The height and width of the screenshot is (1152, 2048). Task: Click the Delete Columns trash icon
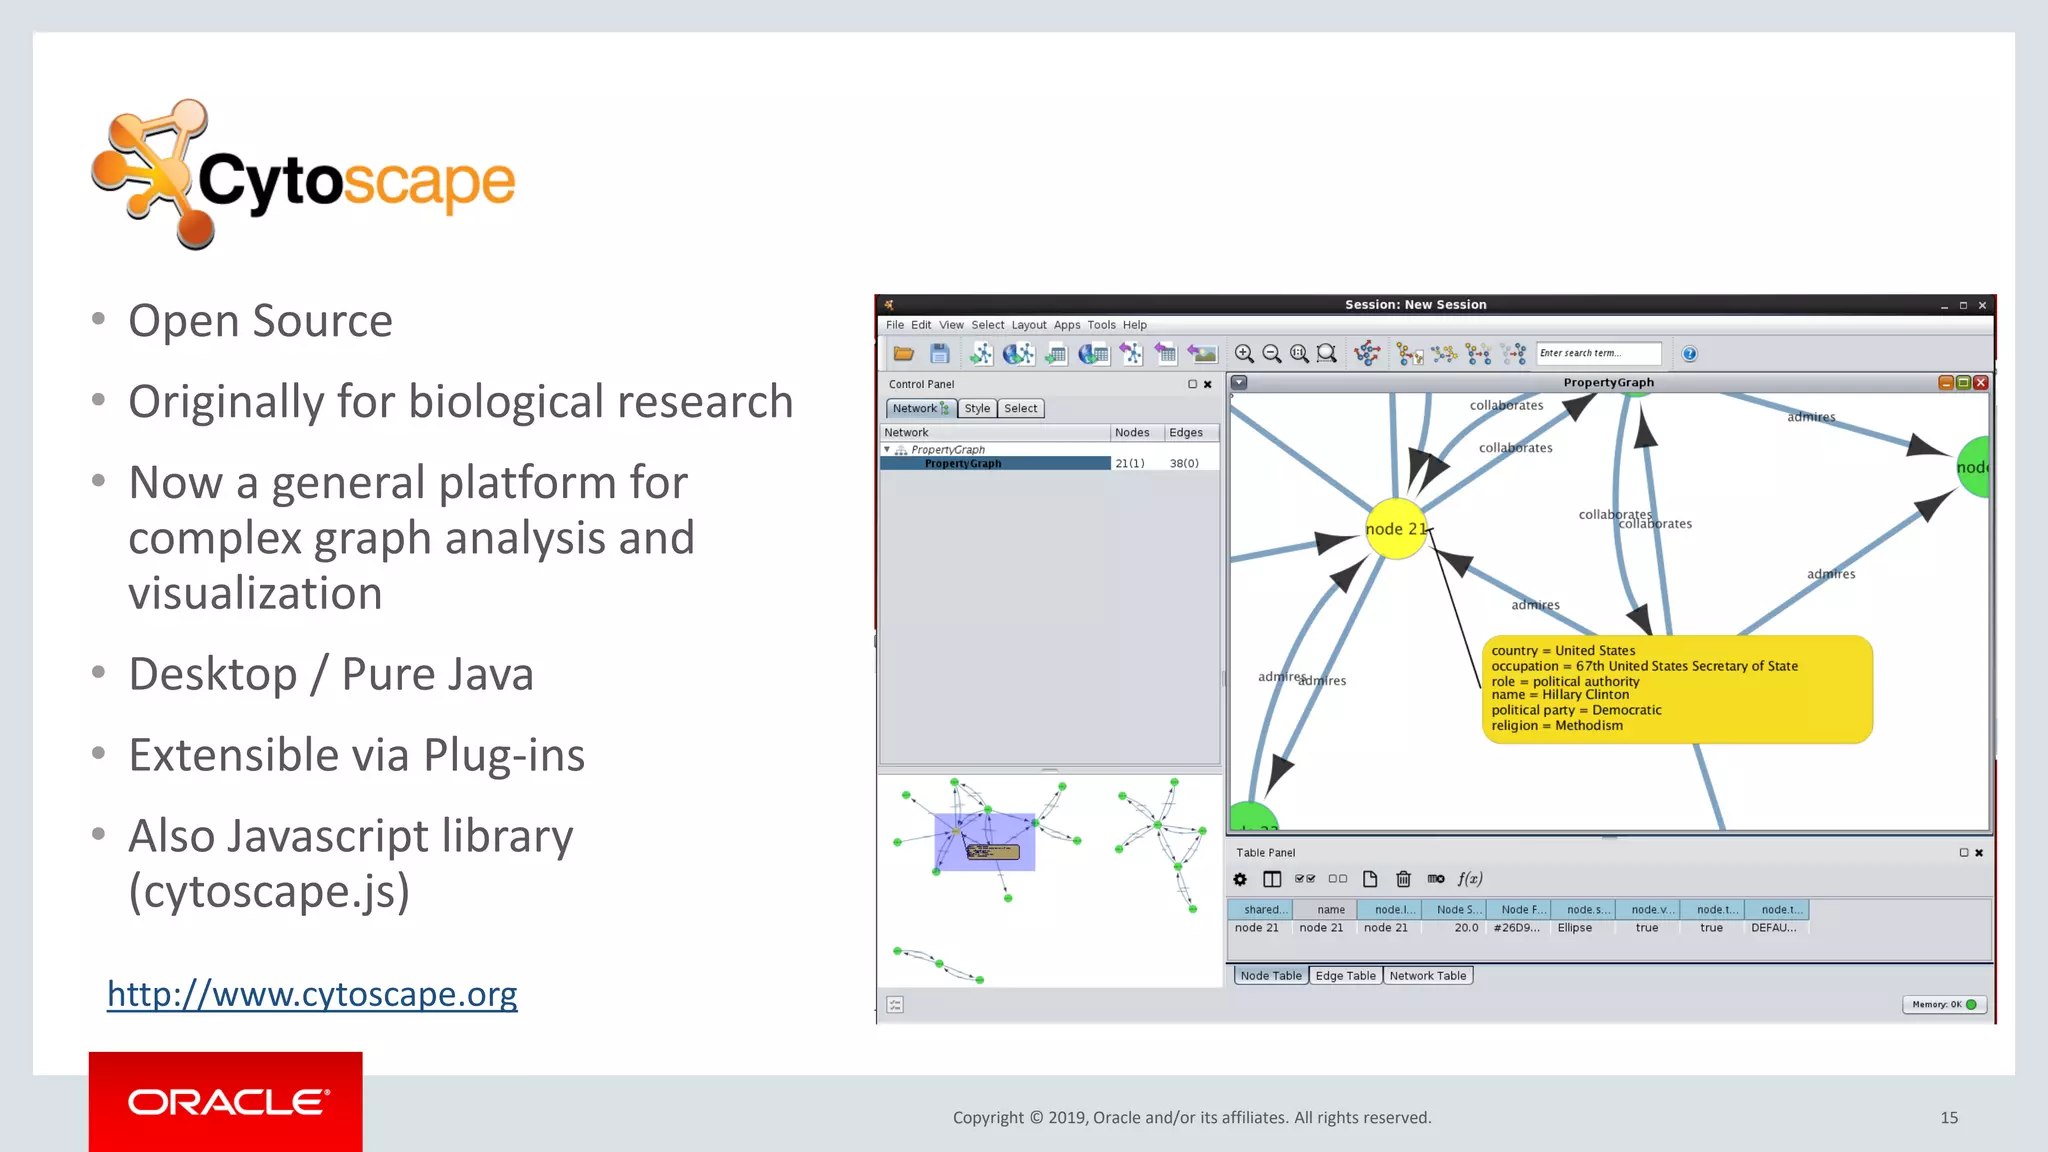pos(1403,879)
